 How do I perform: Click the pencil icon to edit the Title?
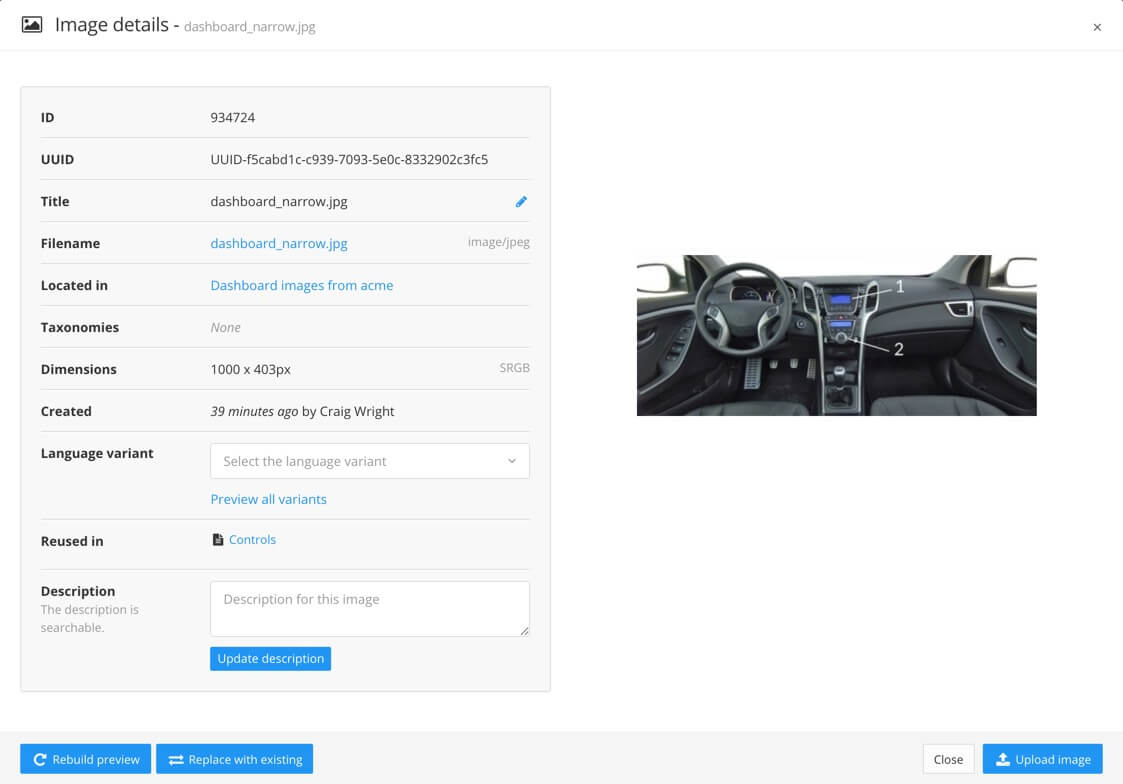coord(521,201)
